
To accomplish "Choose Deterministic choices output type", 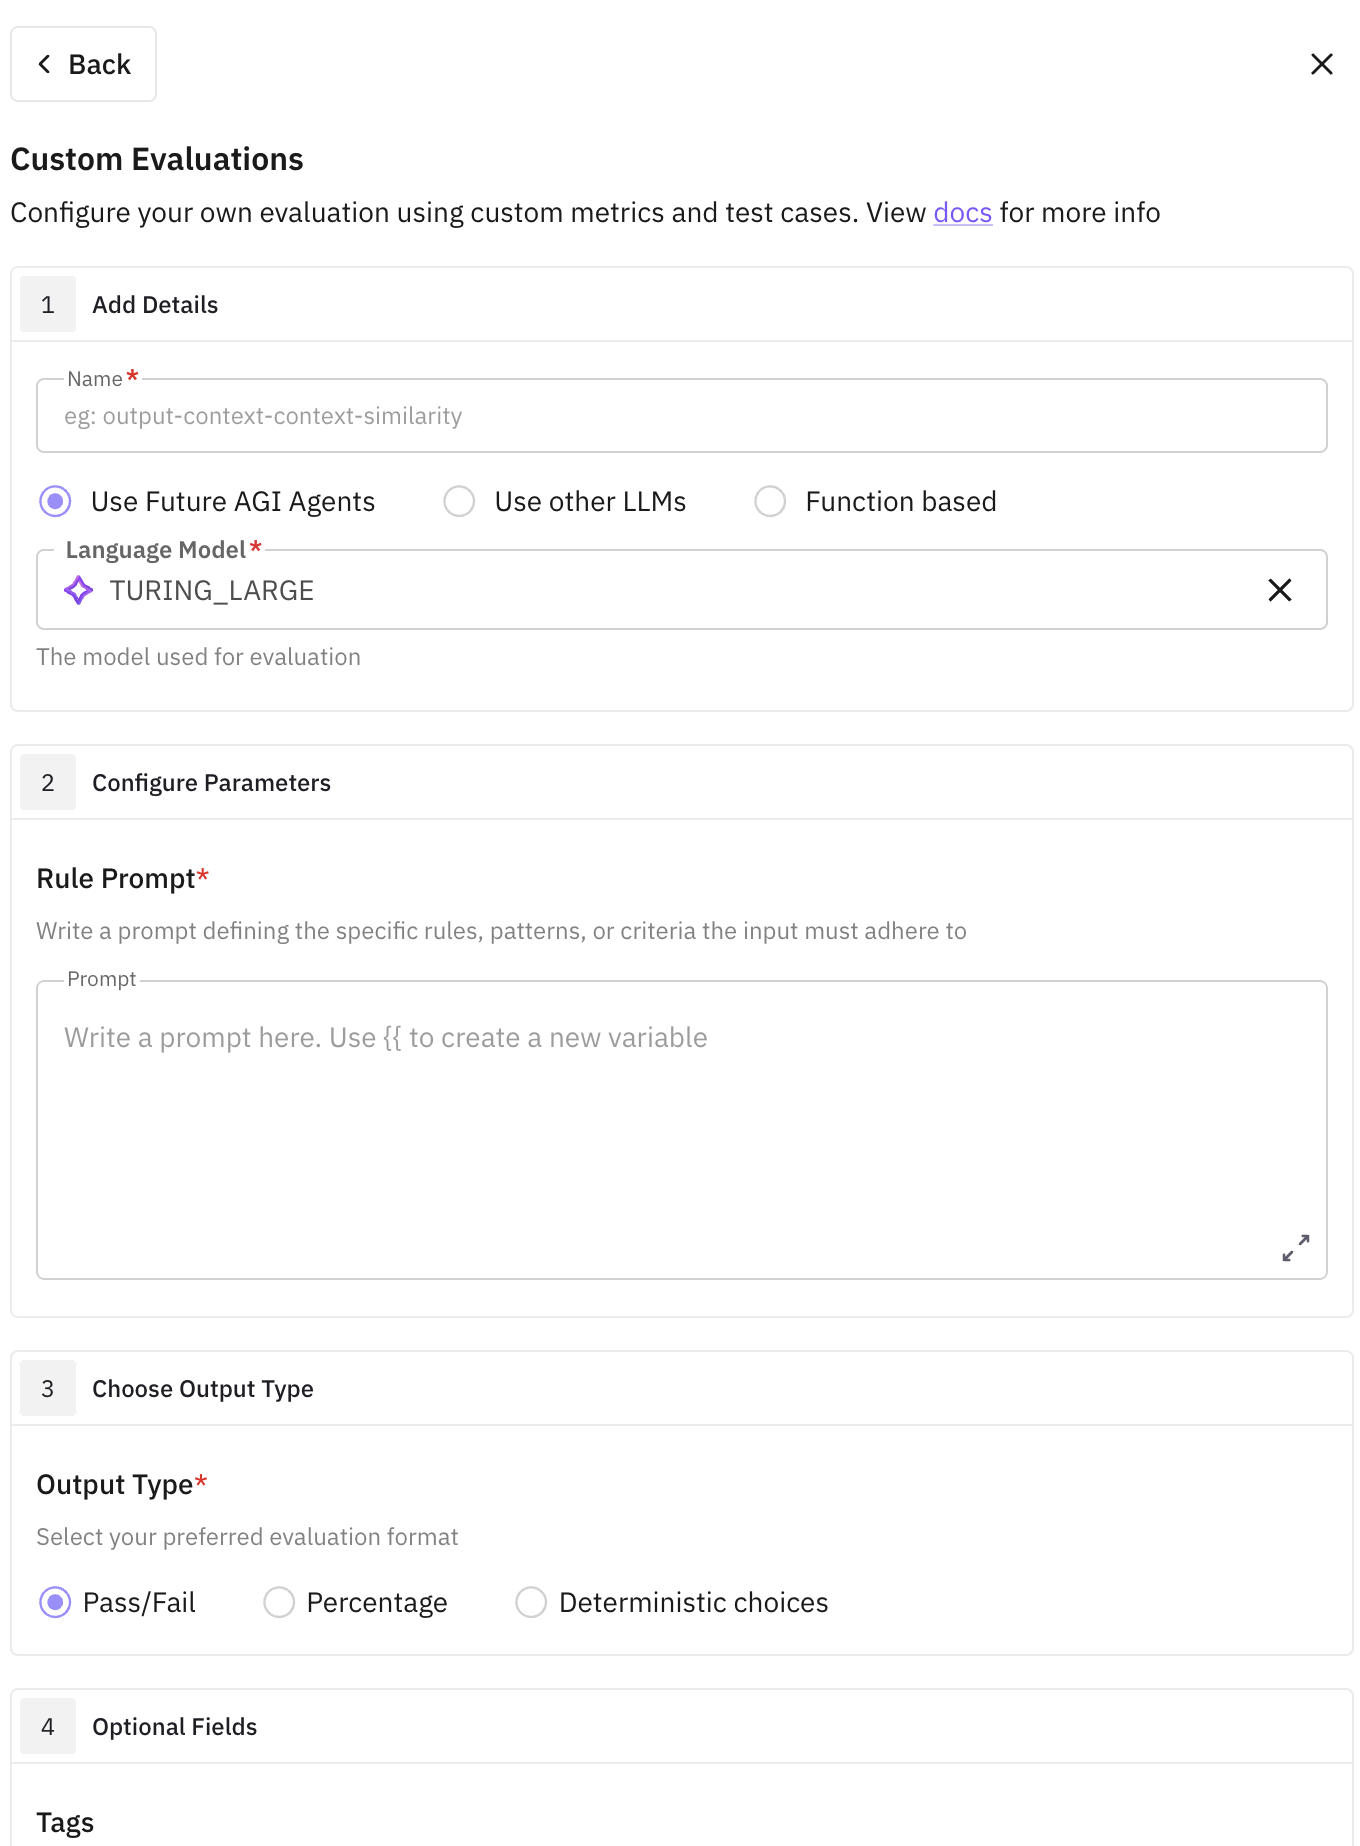I will (531, 1602).
